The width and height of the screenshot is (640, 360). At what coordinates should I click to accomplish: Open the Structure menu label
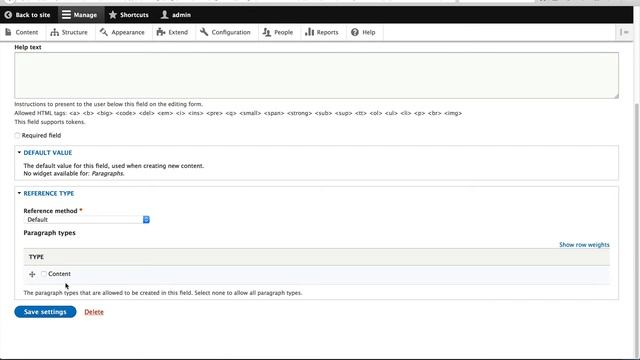(75, 32)
